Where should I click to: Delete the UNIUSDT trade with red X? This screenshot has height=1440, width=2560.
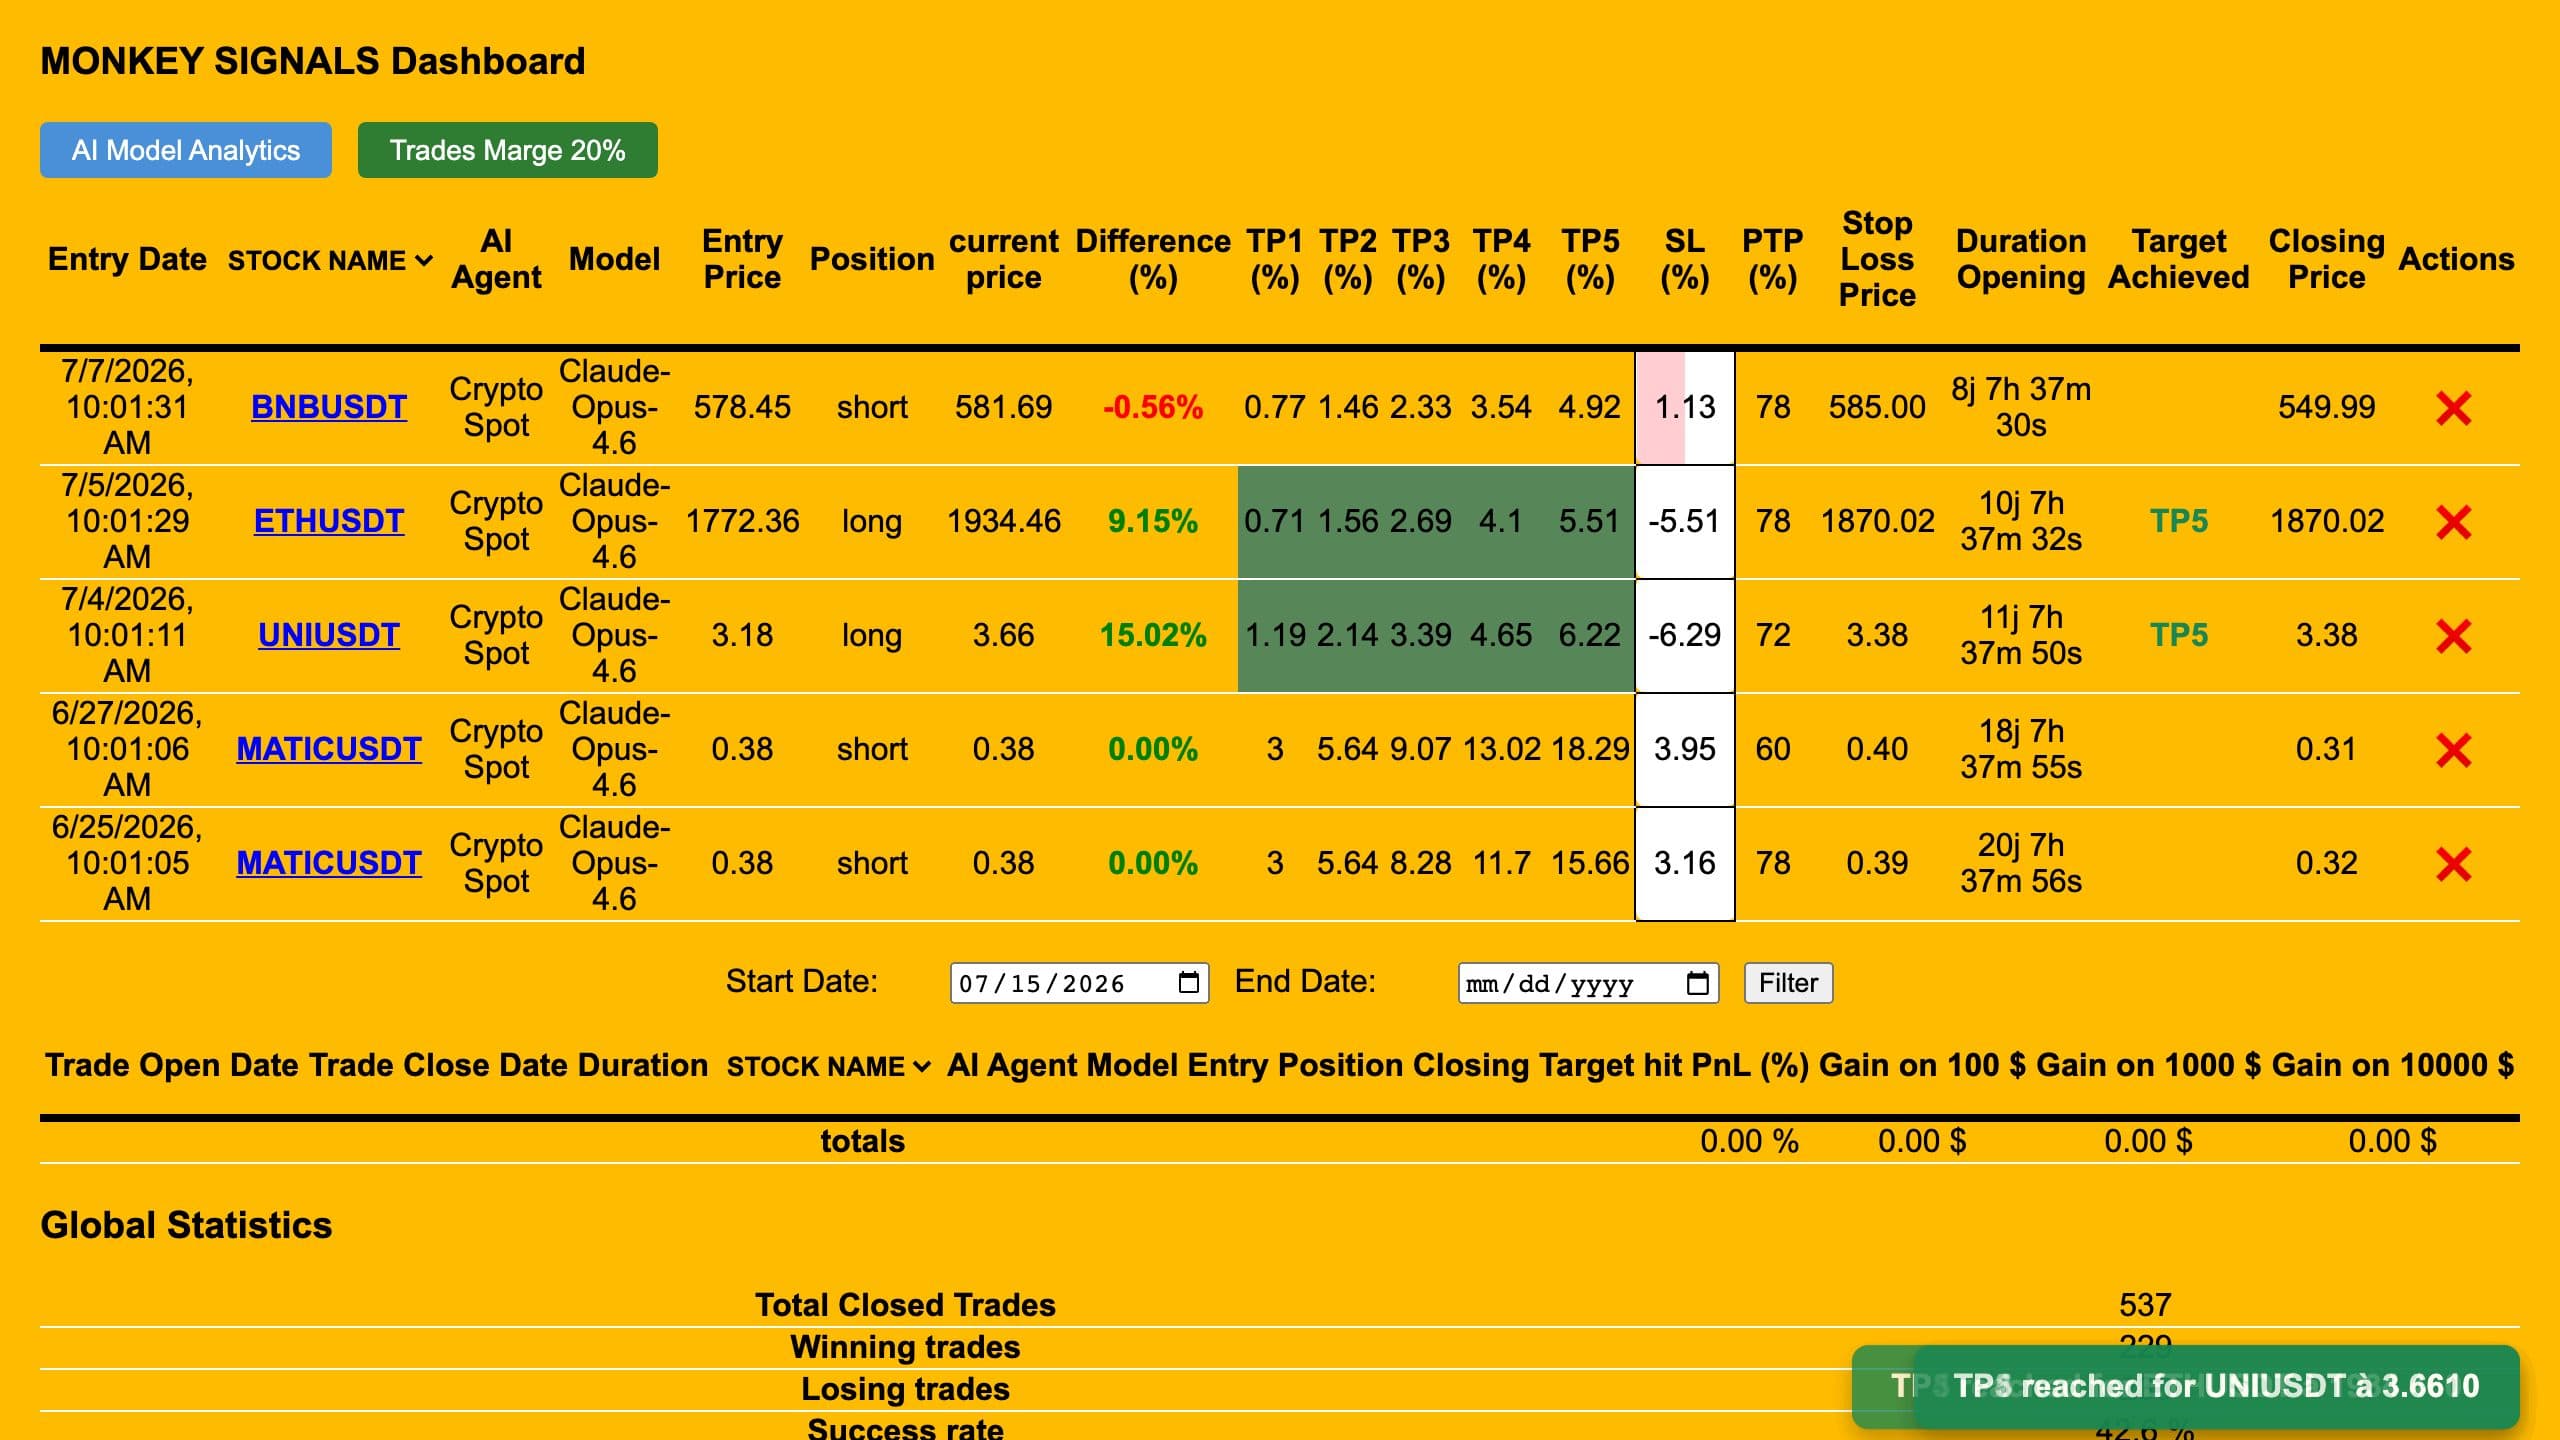click(2453, 635)
